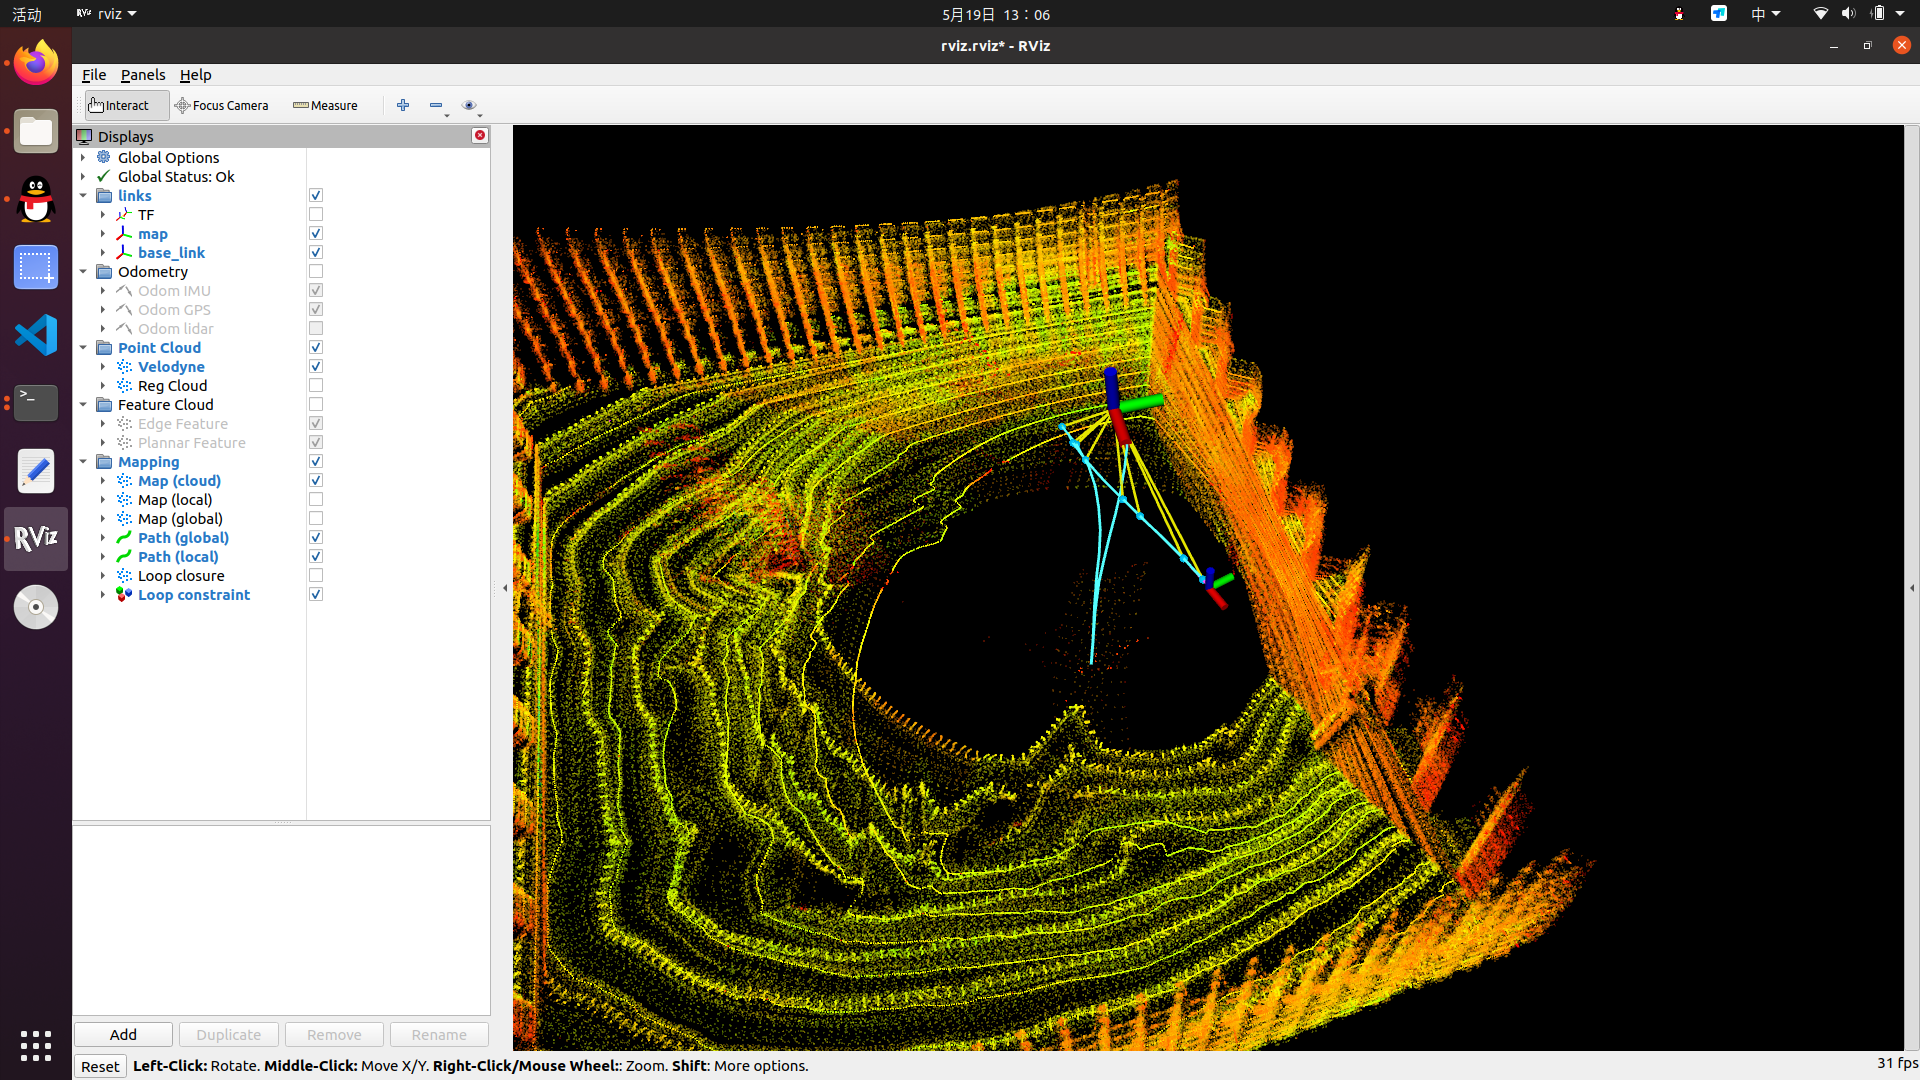This screenshot has width=1920, height=1080.
Task: Click the blue plus add-tool icon
Action: coord(403,105)
